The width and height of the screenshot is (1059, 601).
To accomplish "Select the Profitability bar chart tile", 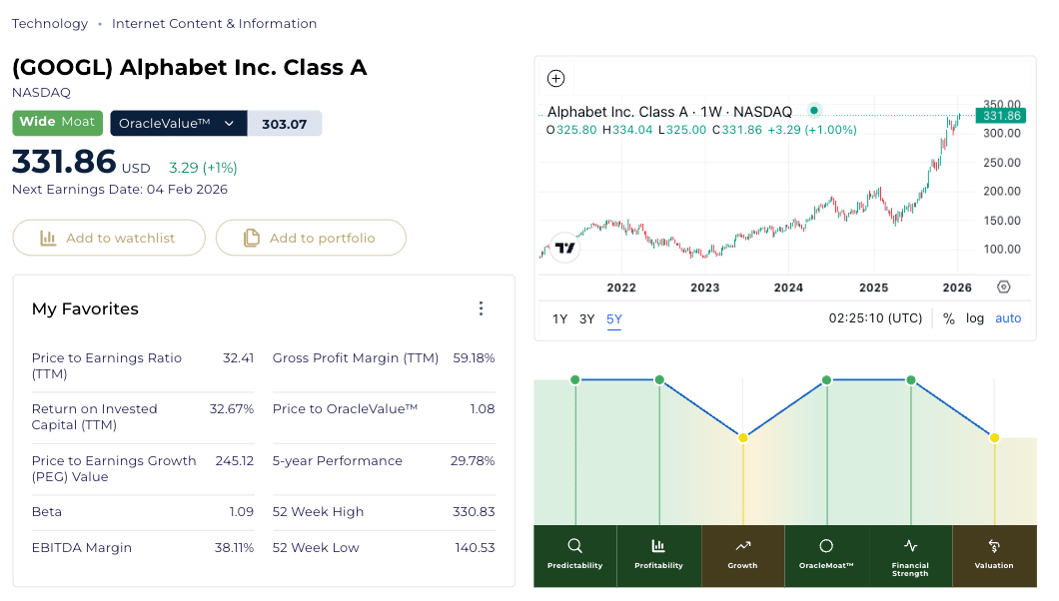I will (x=659, y=554).
